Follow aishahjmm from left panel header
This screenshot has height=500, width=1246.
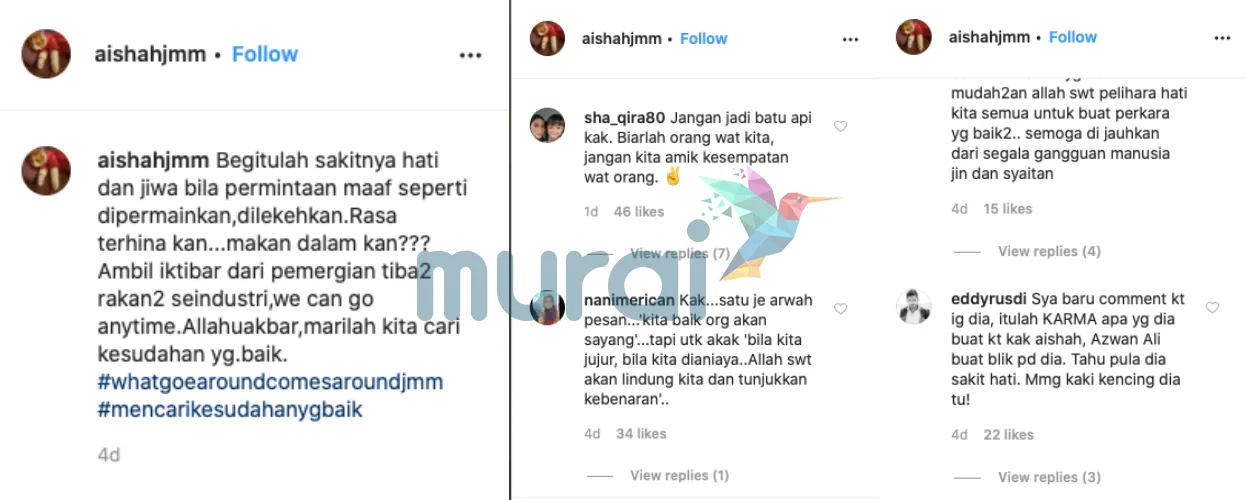click(265, 54)
